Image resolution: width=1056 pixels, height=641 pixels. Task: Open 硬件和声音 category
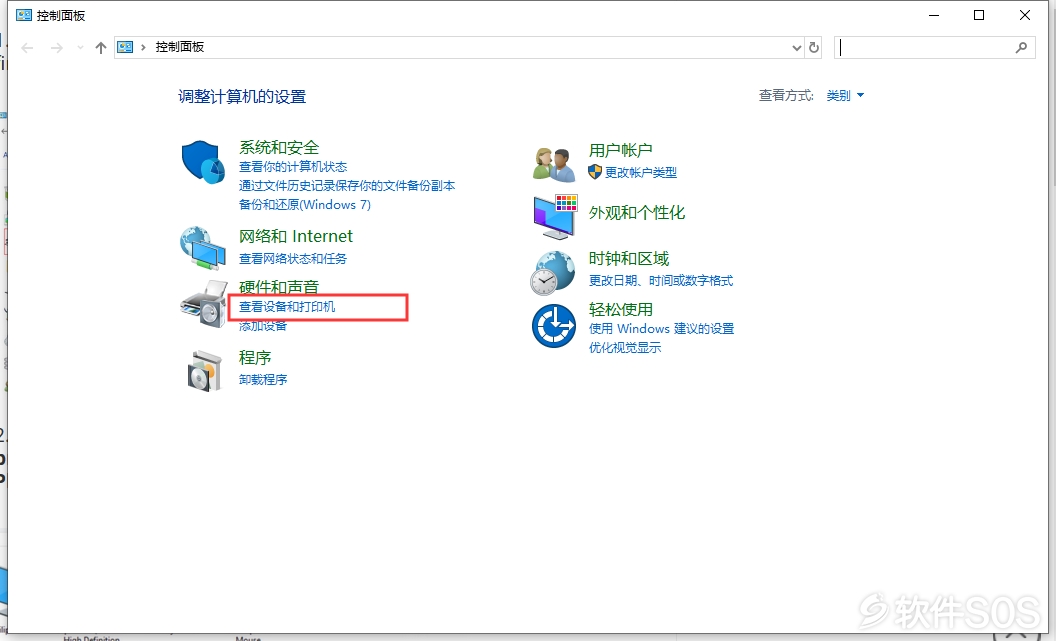coord(279,287)
